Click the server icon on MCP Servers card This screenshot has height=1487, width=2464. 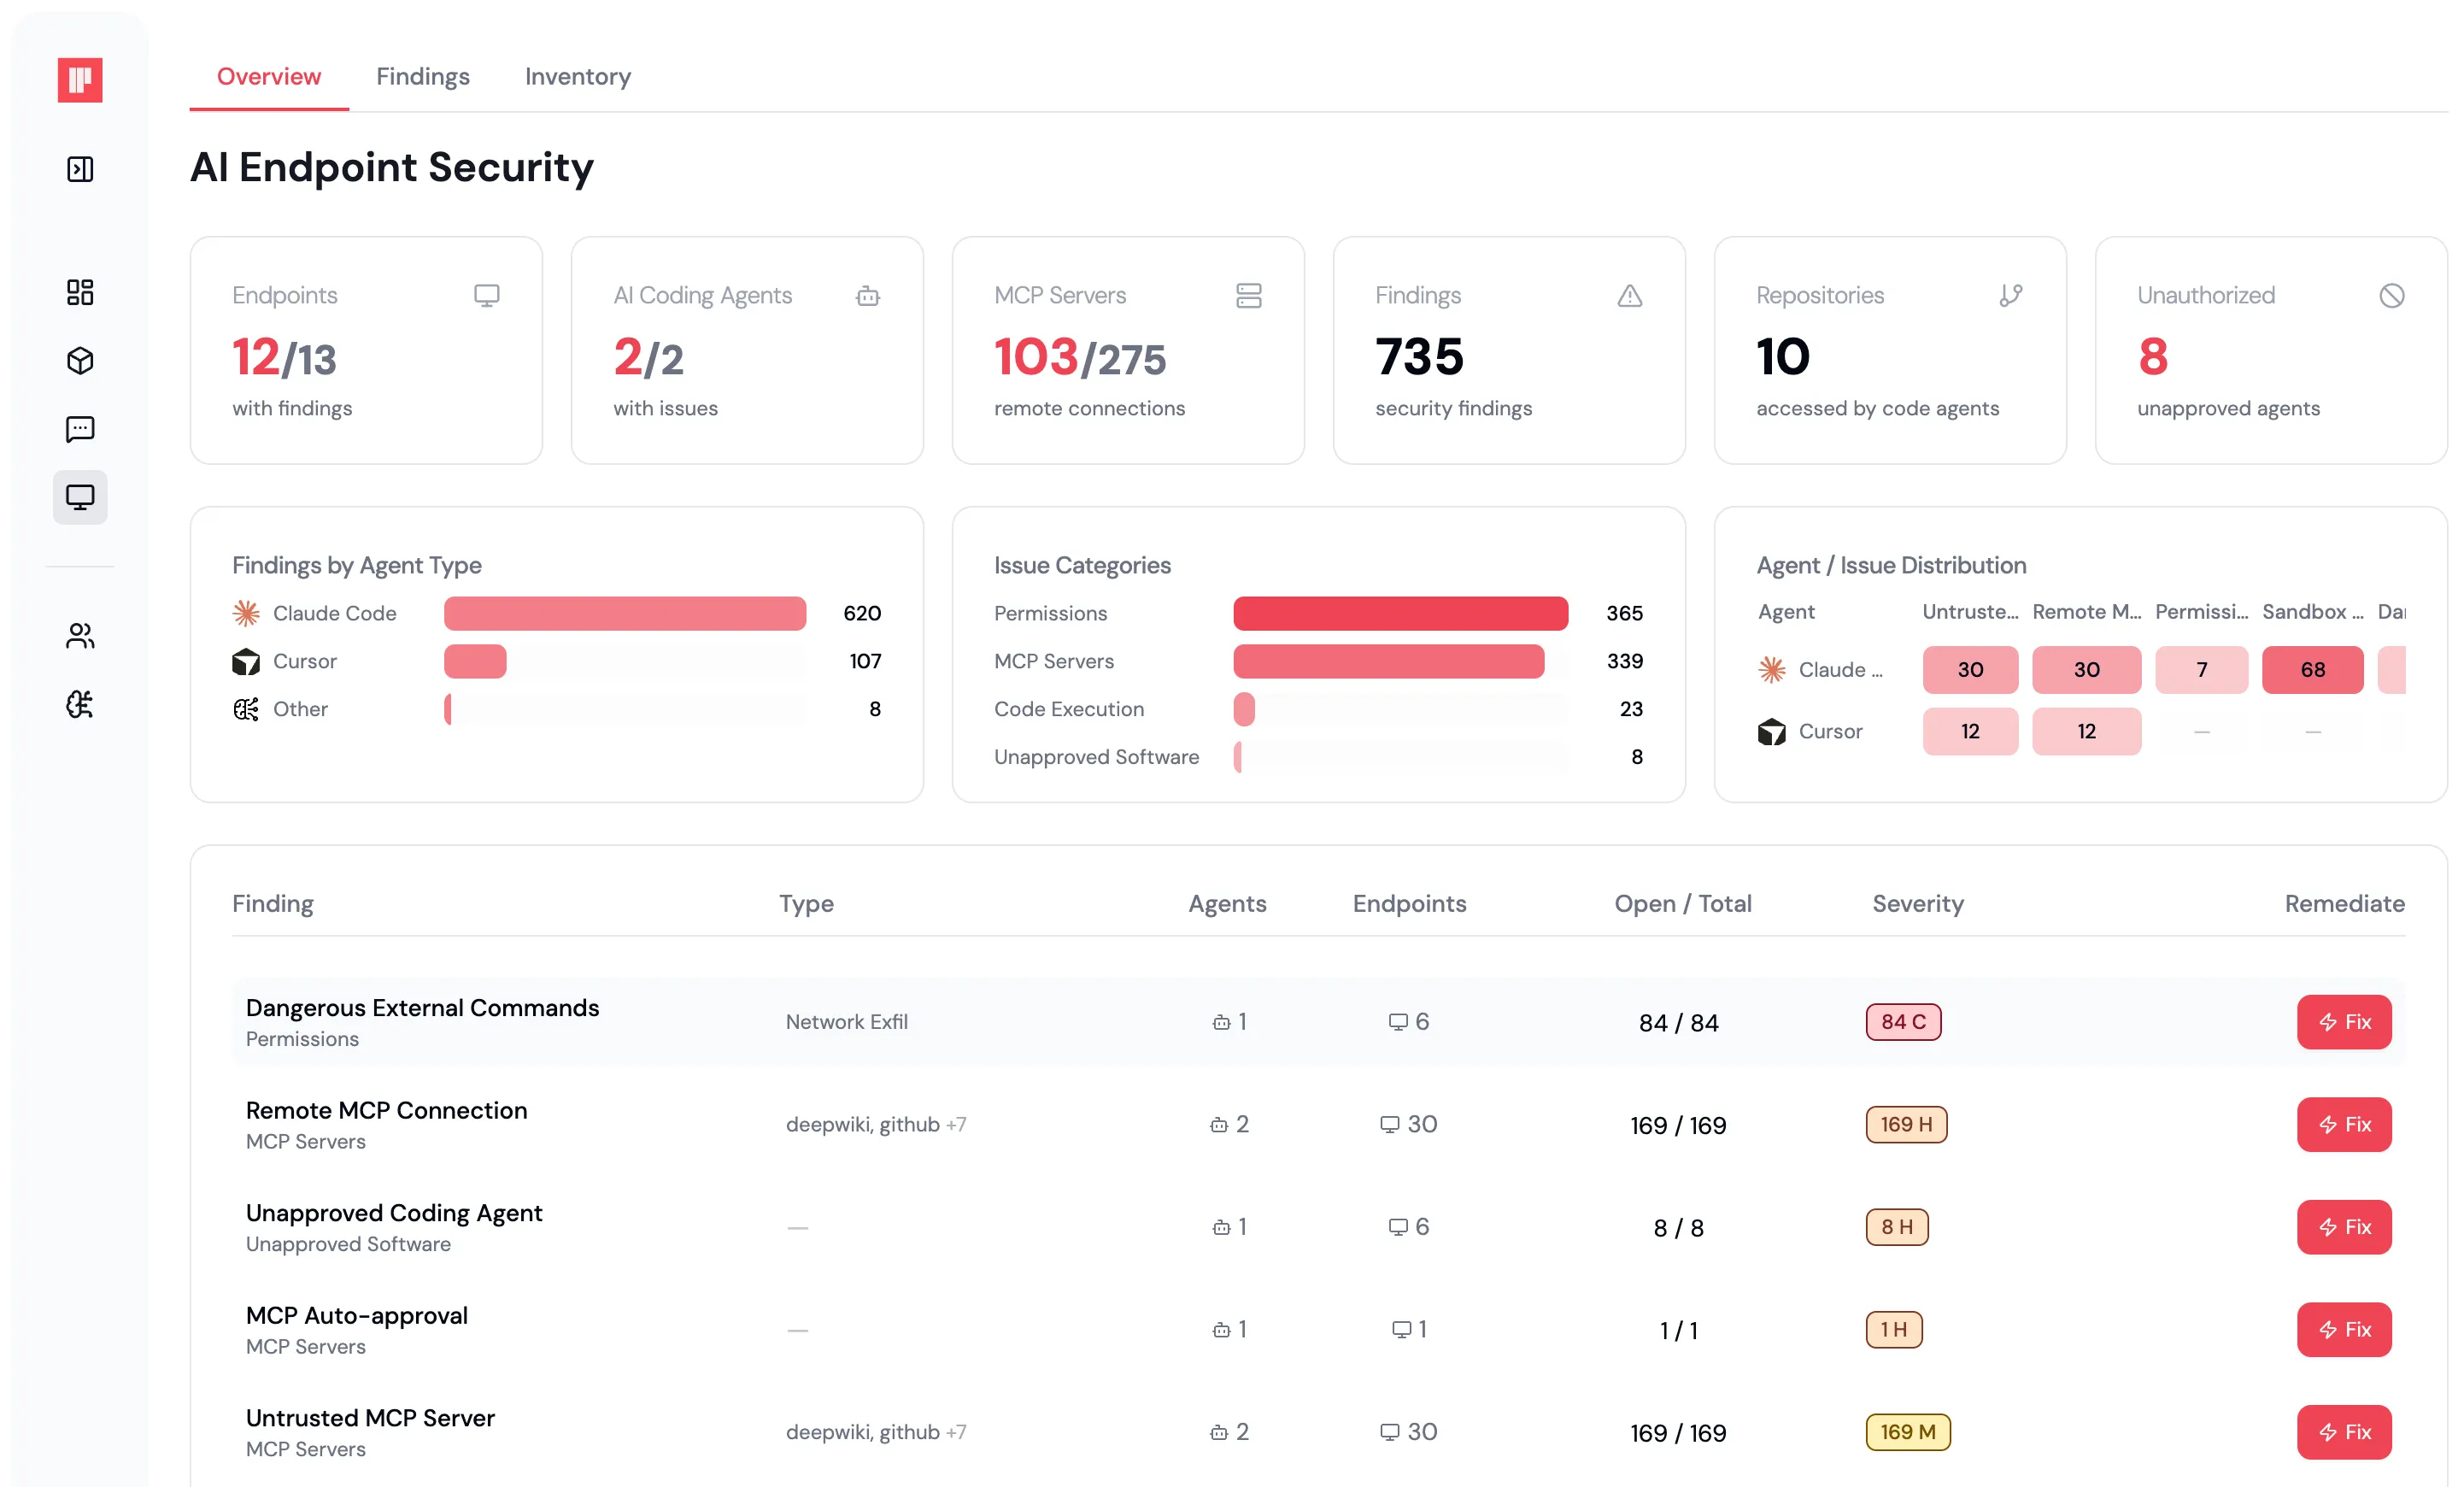(1248, 296)
